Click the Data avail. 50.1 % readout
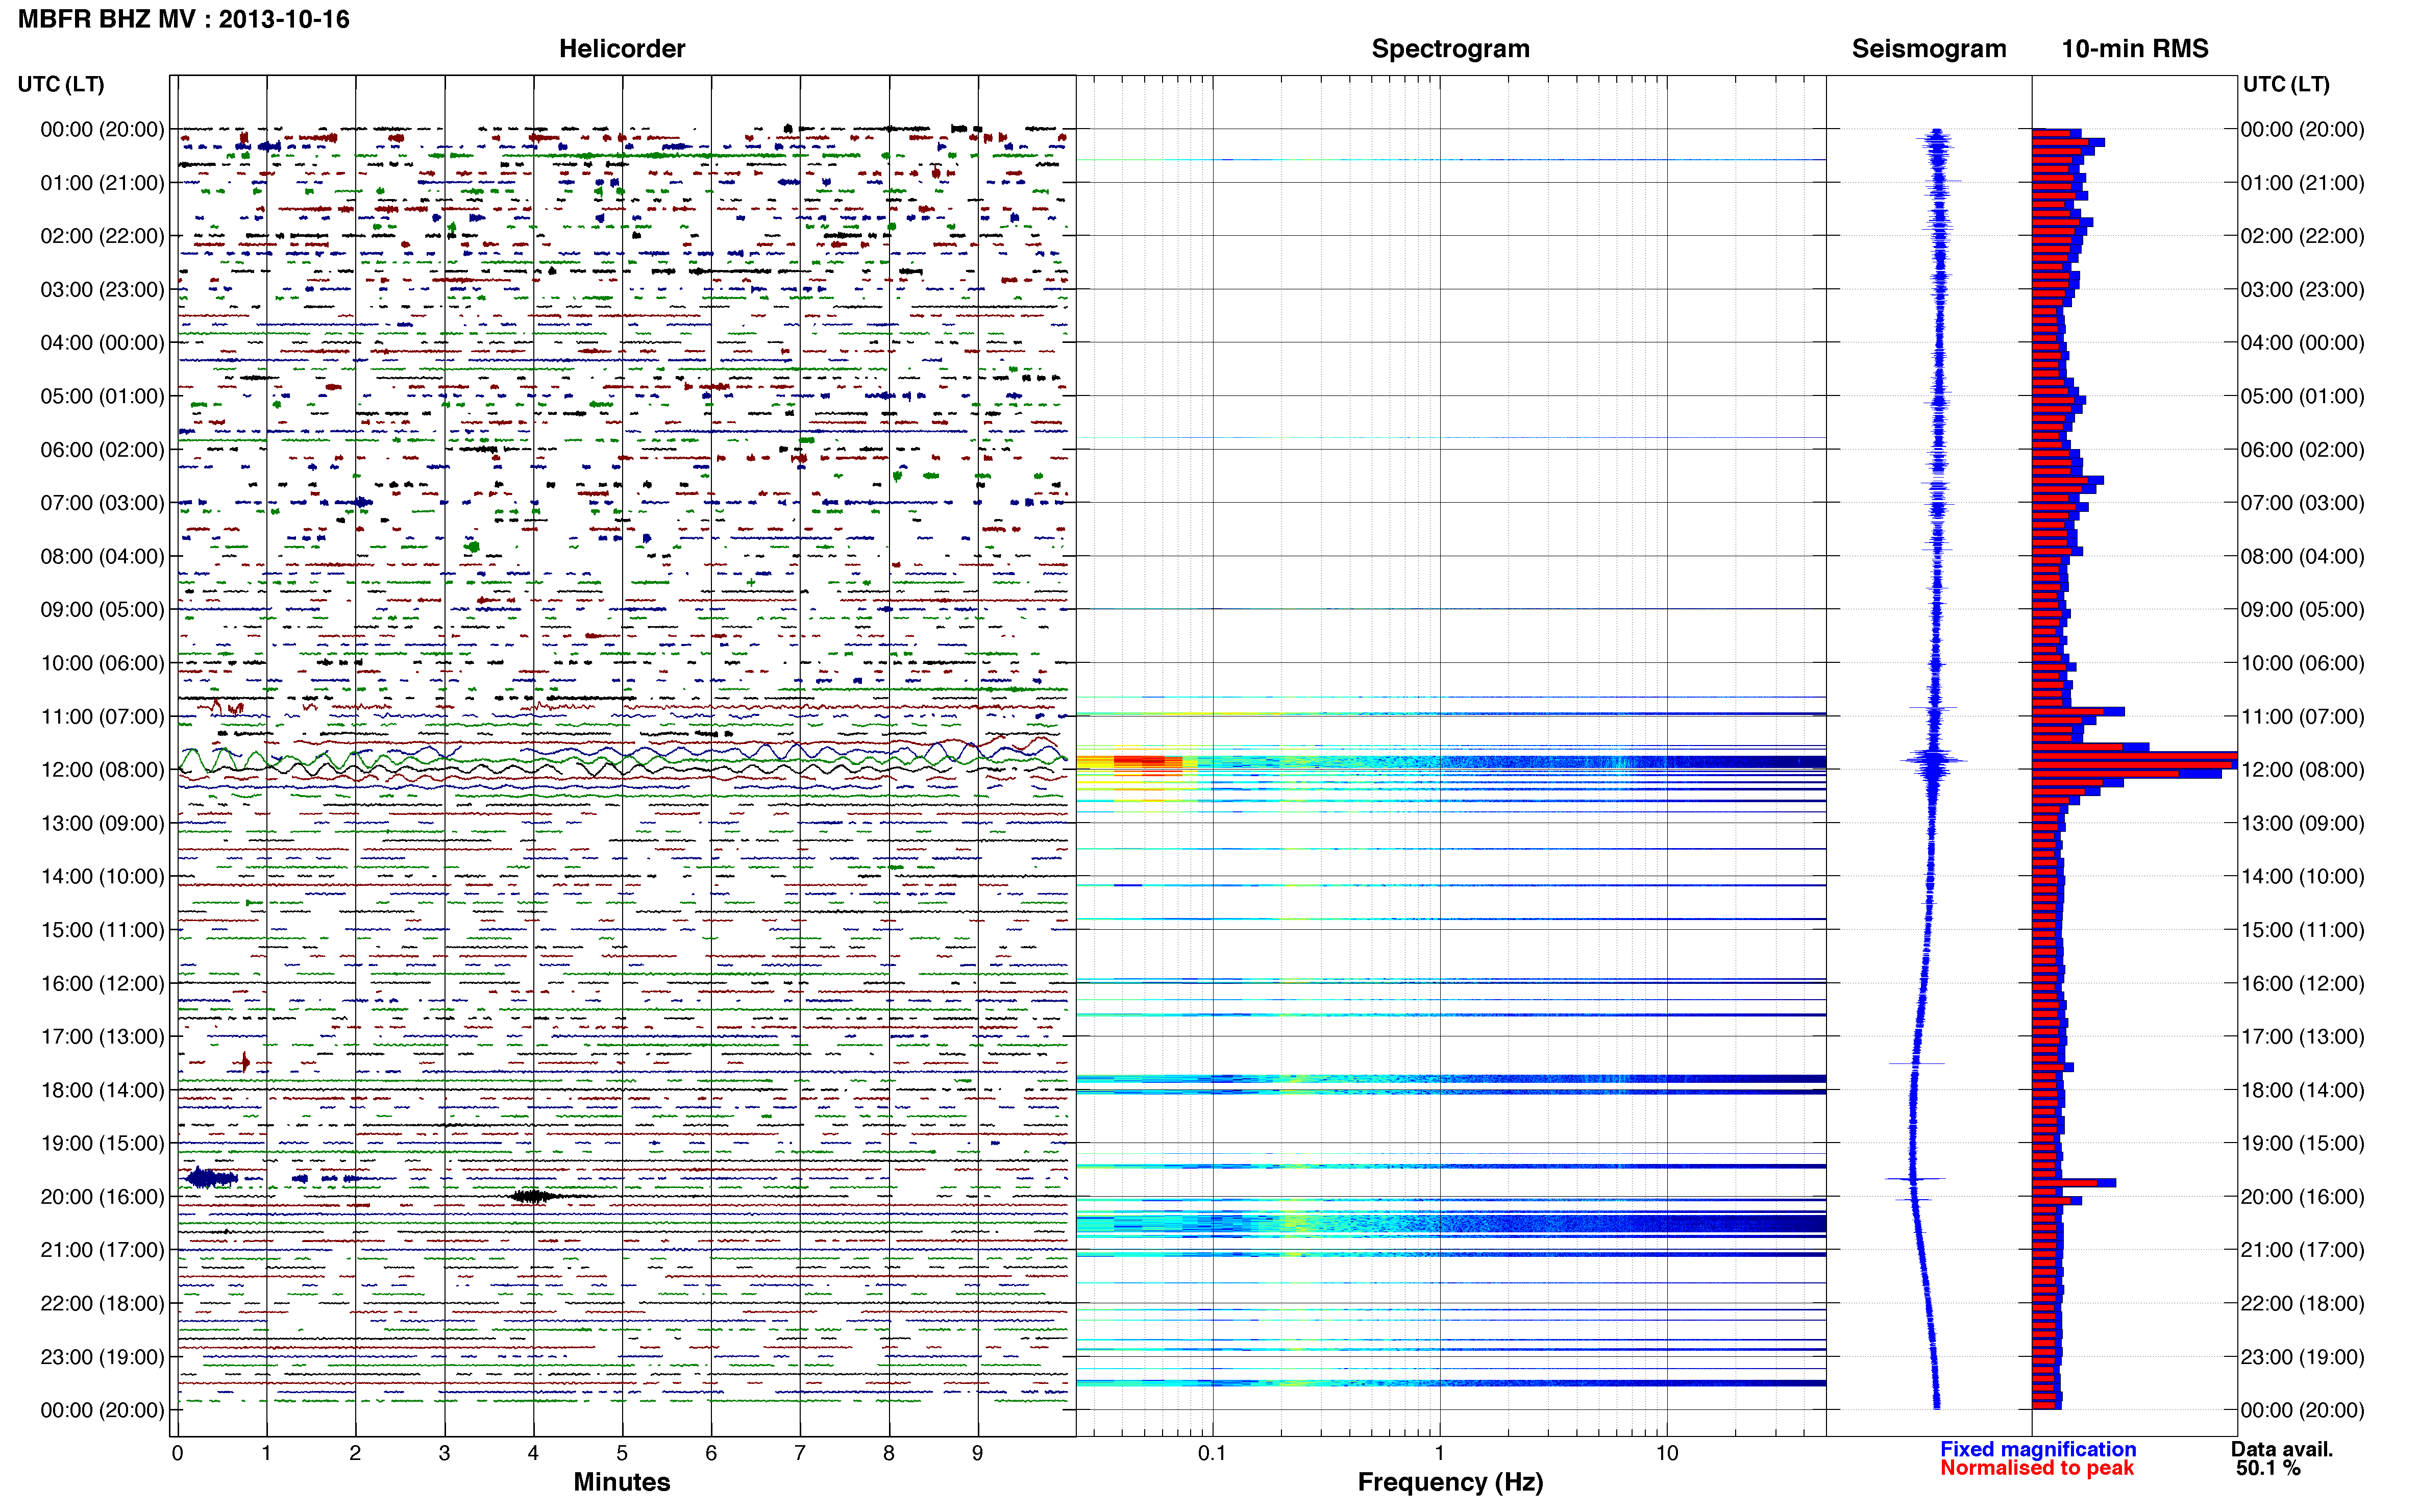This screenshot has height=1512, width=2419. pyautogui.click(x=2281, y=1458)
